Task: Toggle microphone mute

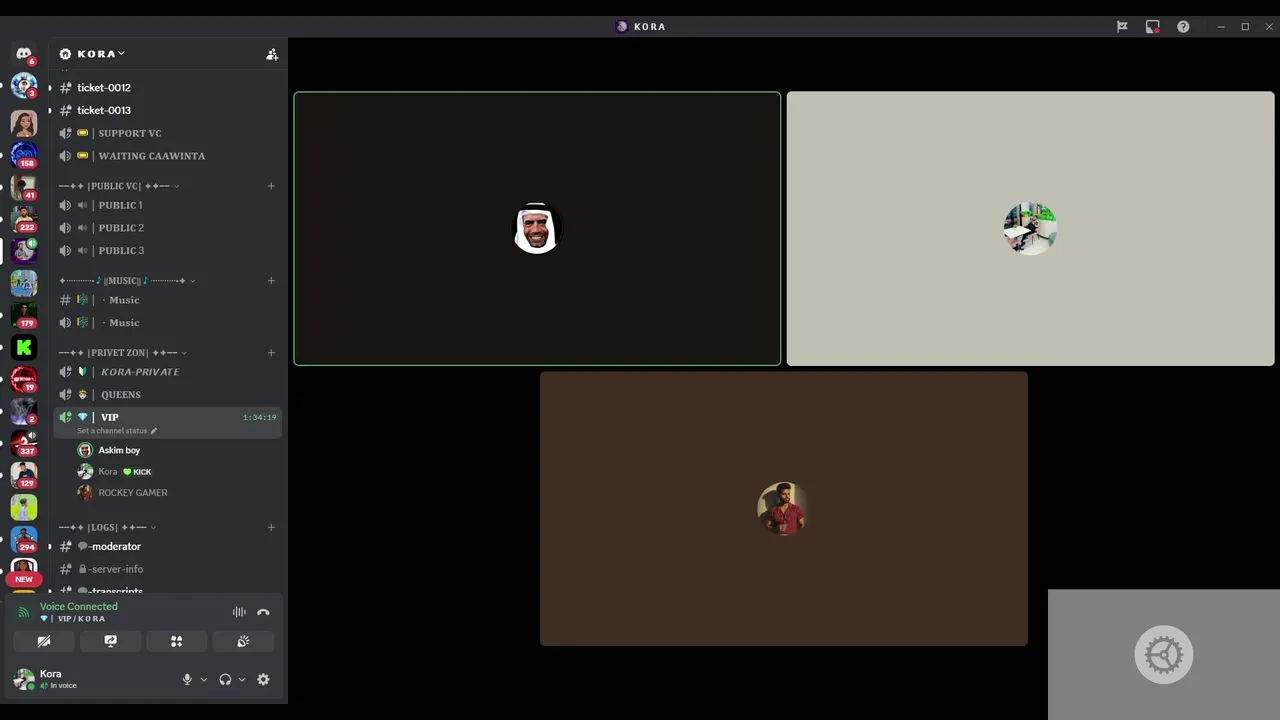Action: (187, 679)
